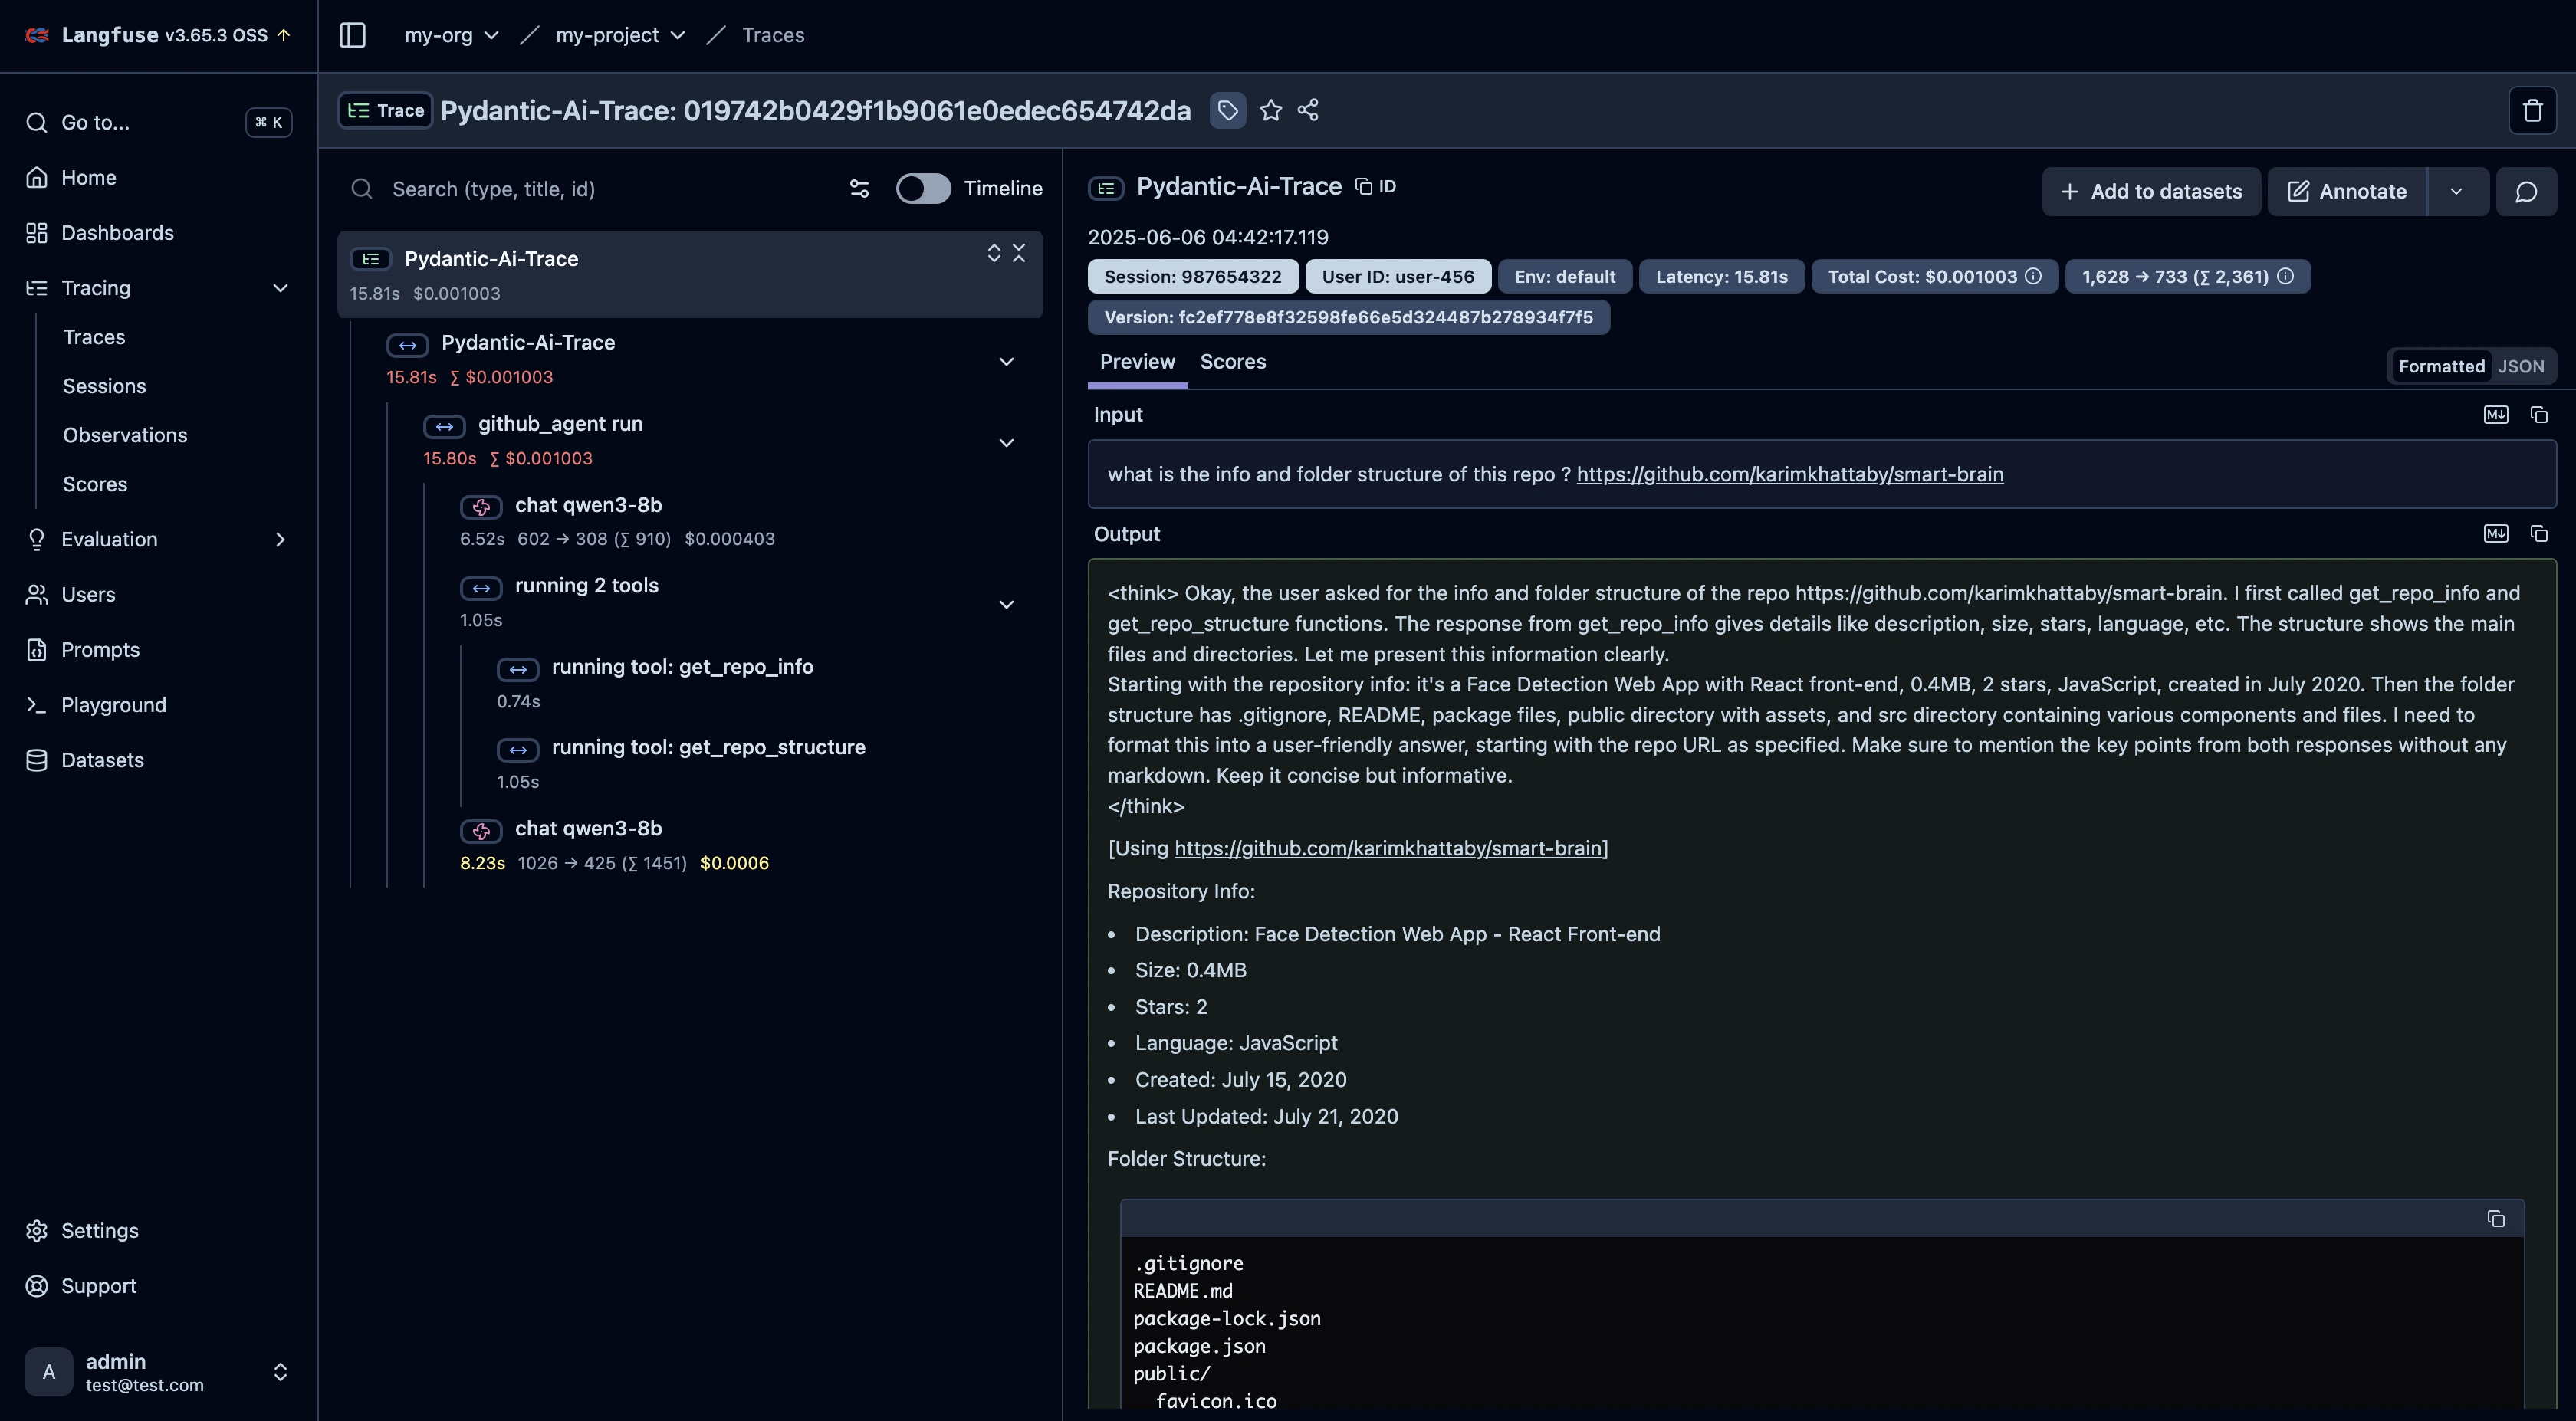The height and width of the screenshot is (1421, 2576).
Task: Toggle the sidebar panel icon
Action: (x=352, y=35)
